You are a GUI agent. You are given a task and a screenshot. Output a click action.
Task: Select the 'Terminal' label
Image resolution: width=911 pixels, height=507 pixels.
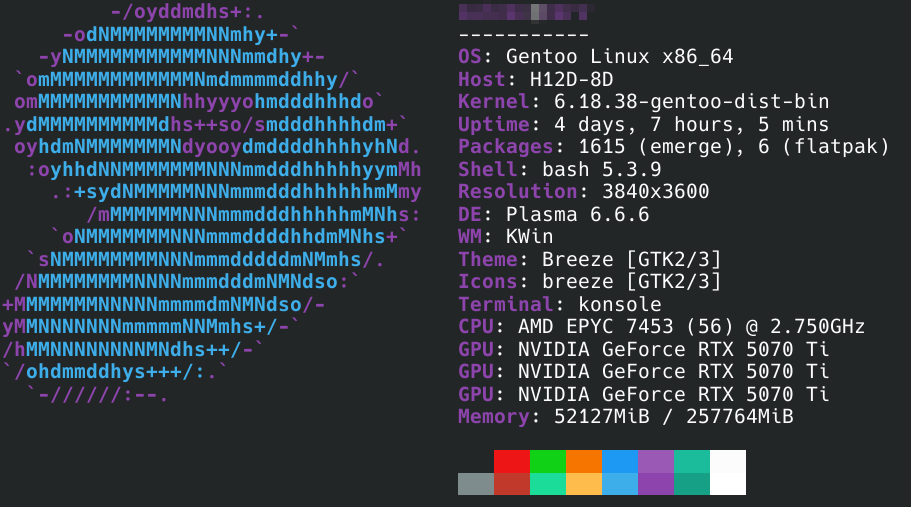pyautogui.click(x=505, y=304)
